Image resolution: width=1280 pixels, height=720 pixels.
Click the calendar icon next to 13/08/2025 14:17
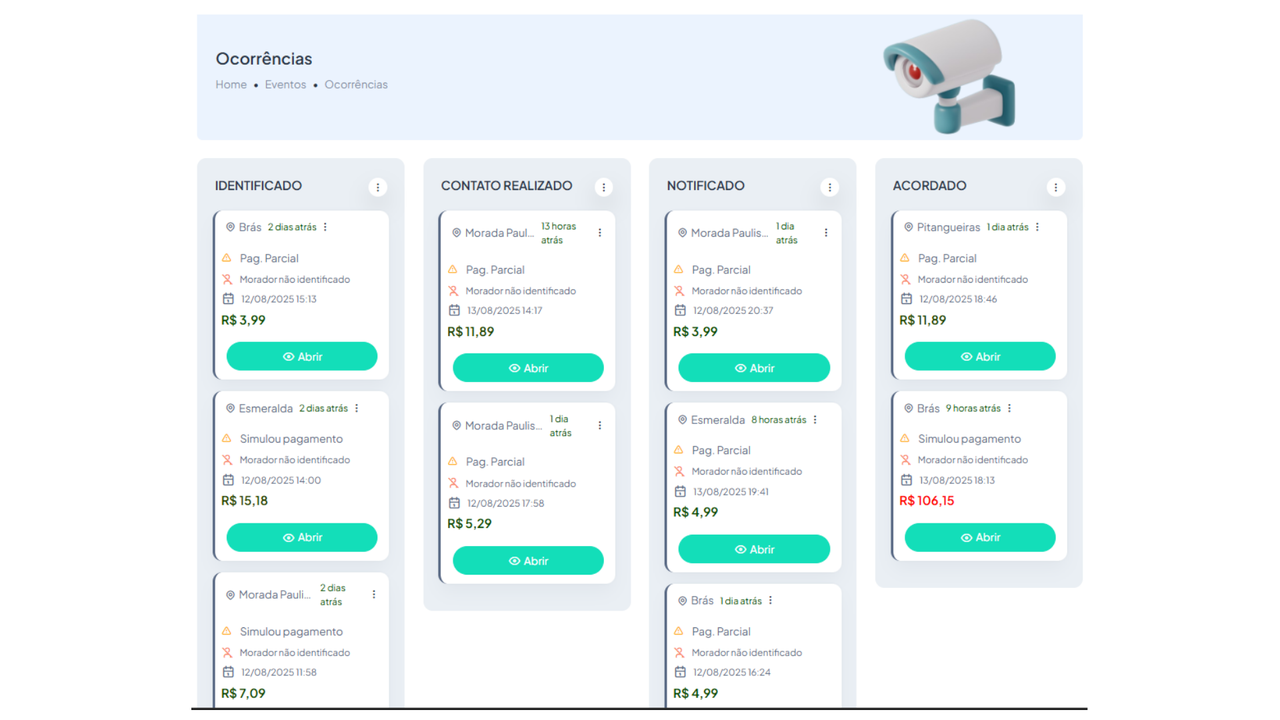point(454,311)
